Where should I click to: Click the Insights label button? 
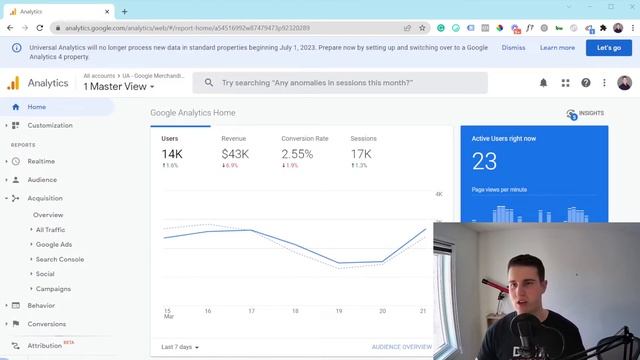pyautogui.click(x=591, y=113)
